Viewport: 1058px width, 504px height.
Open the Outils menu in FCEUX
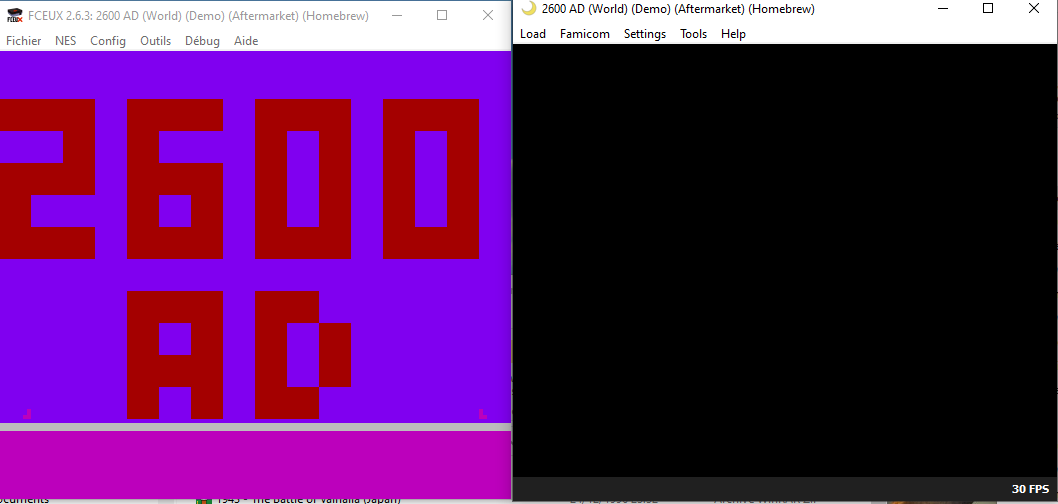[155, 40]
